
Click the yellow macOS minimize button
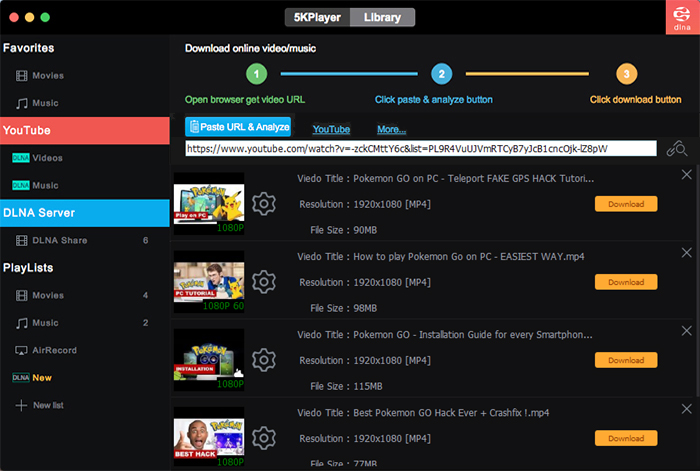29,17
